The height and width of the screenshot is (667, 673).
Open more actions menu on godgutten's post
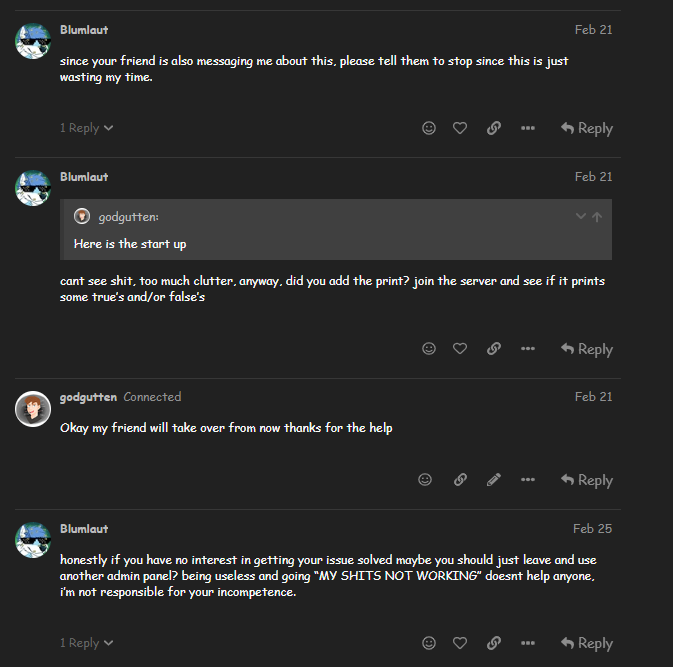(x=528, y=480)
